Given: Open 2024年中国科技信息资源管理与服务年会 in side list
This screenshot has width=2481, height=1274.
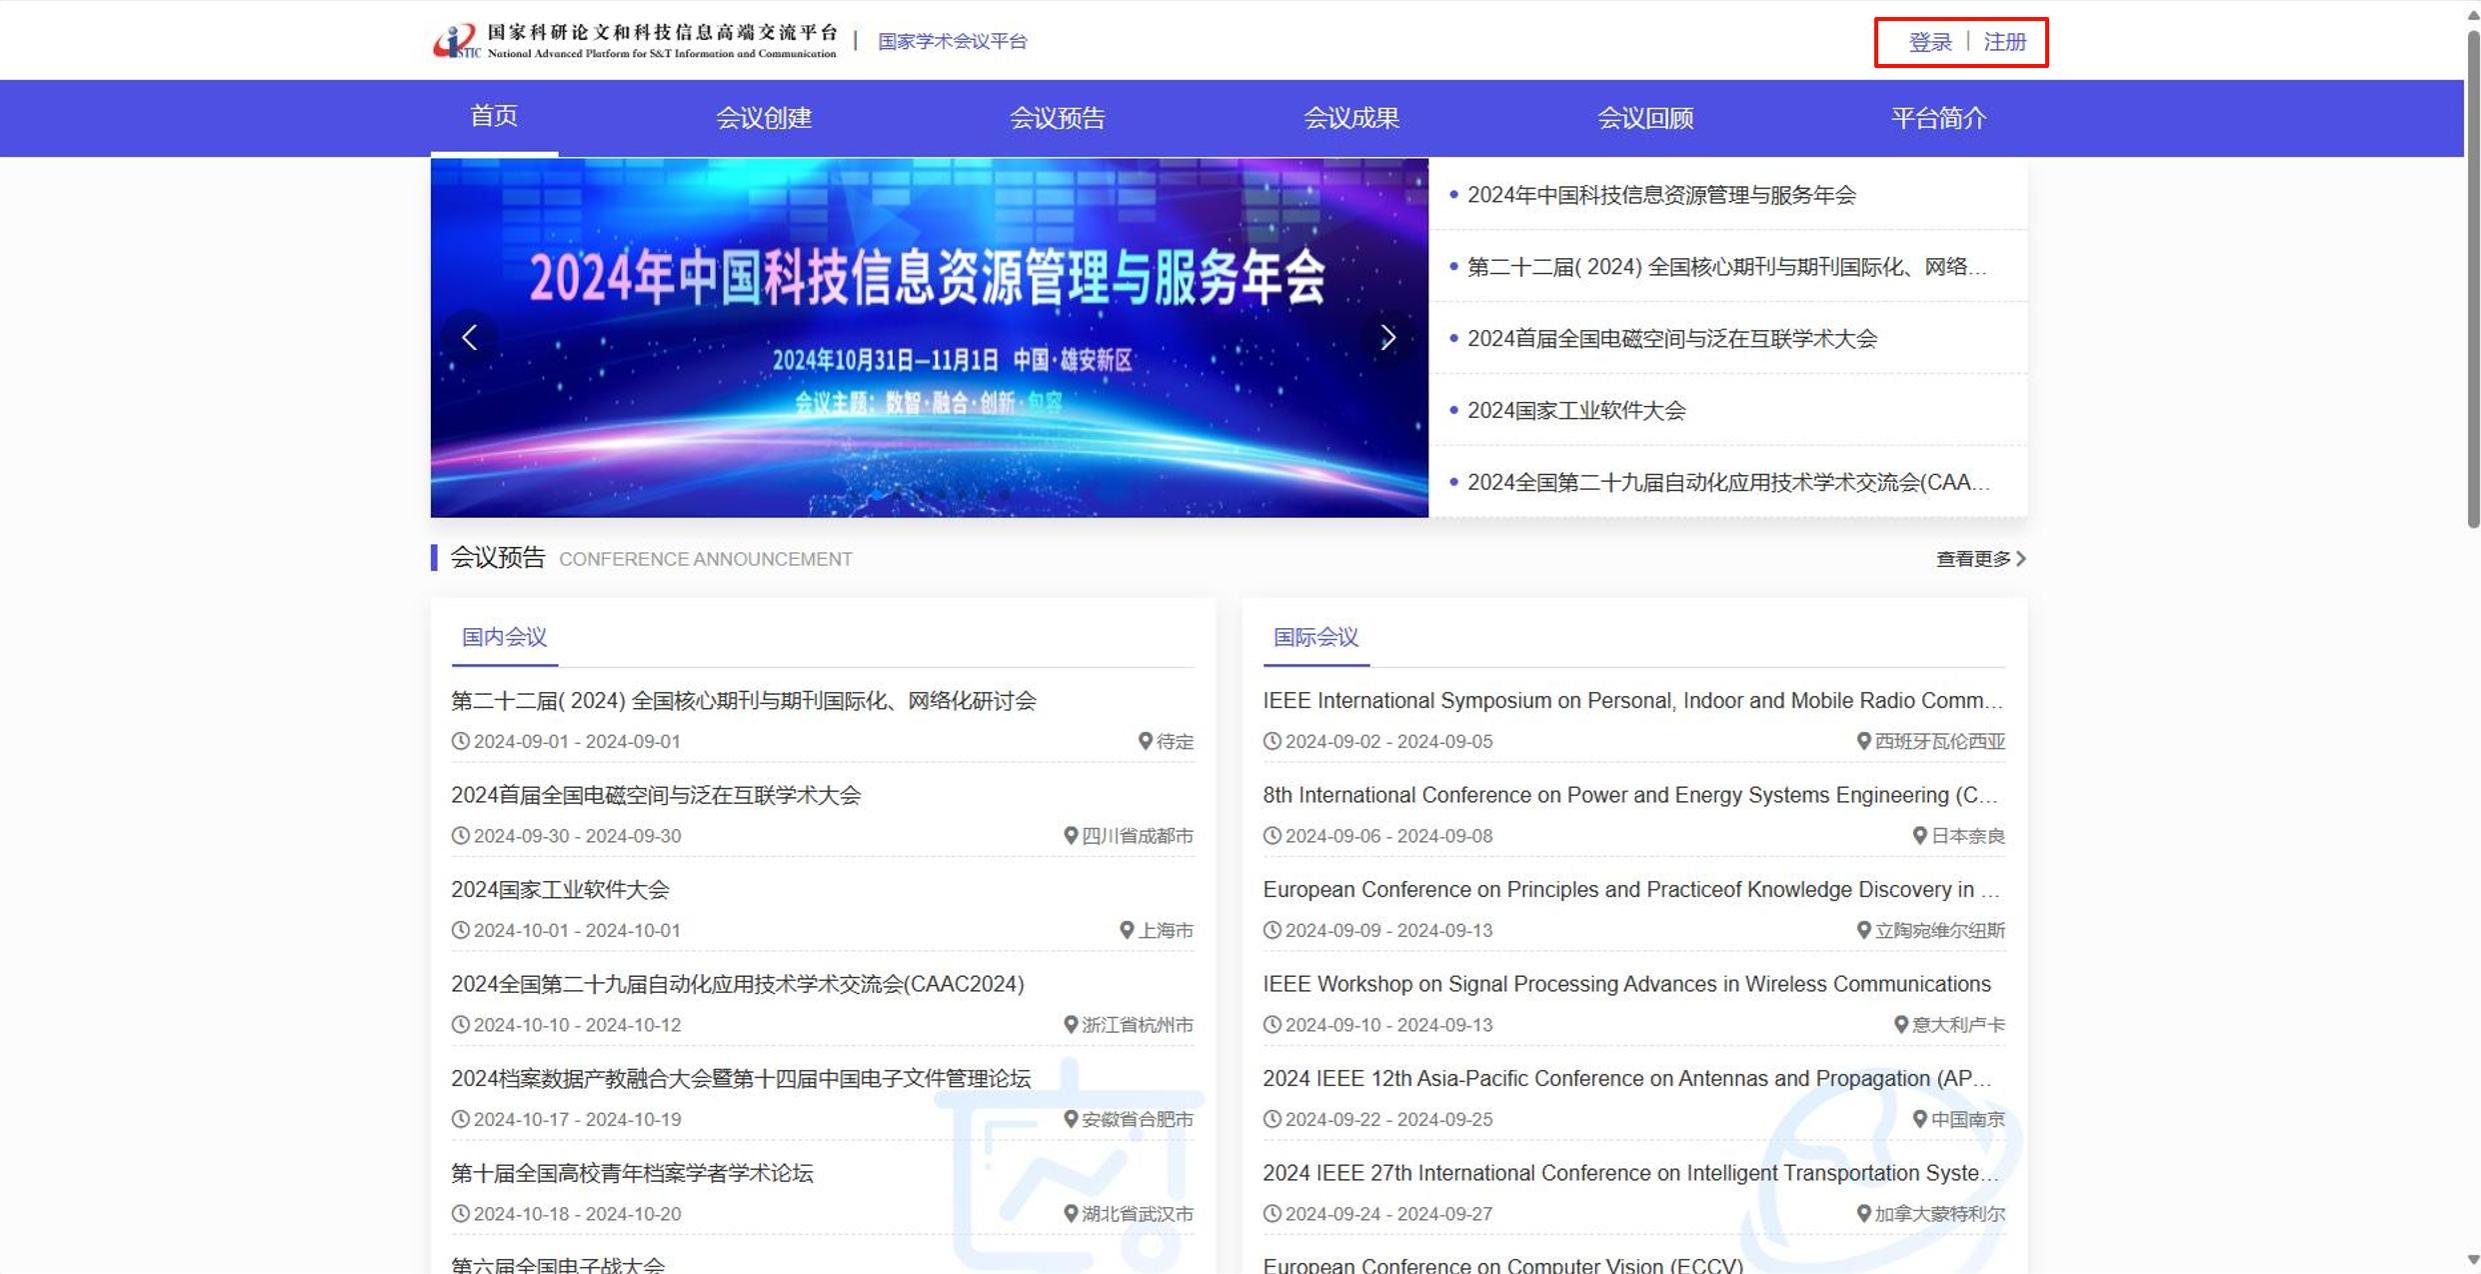Looking at the screenshot, I should 1661,195.
